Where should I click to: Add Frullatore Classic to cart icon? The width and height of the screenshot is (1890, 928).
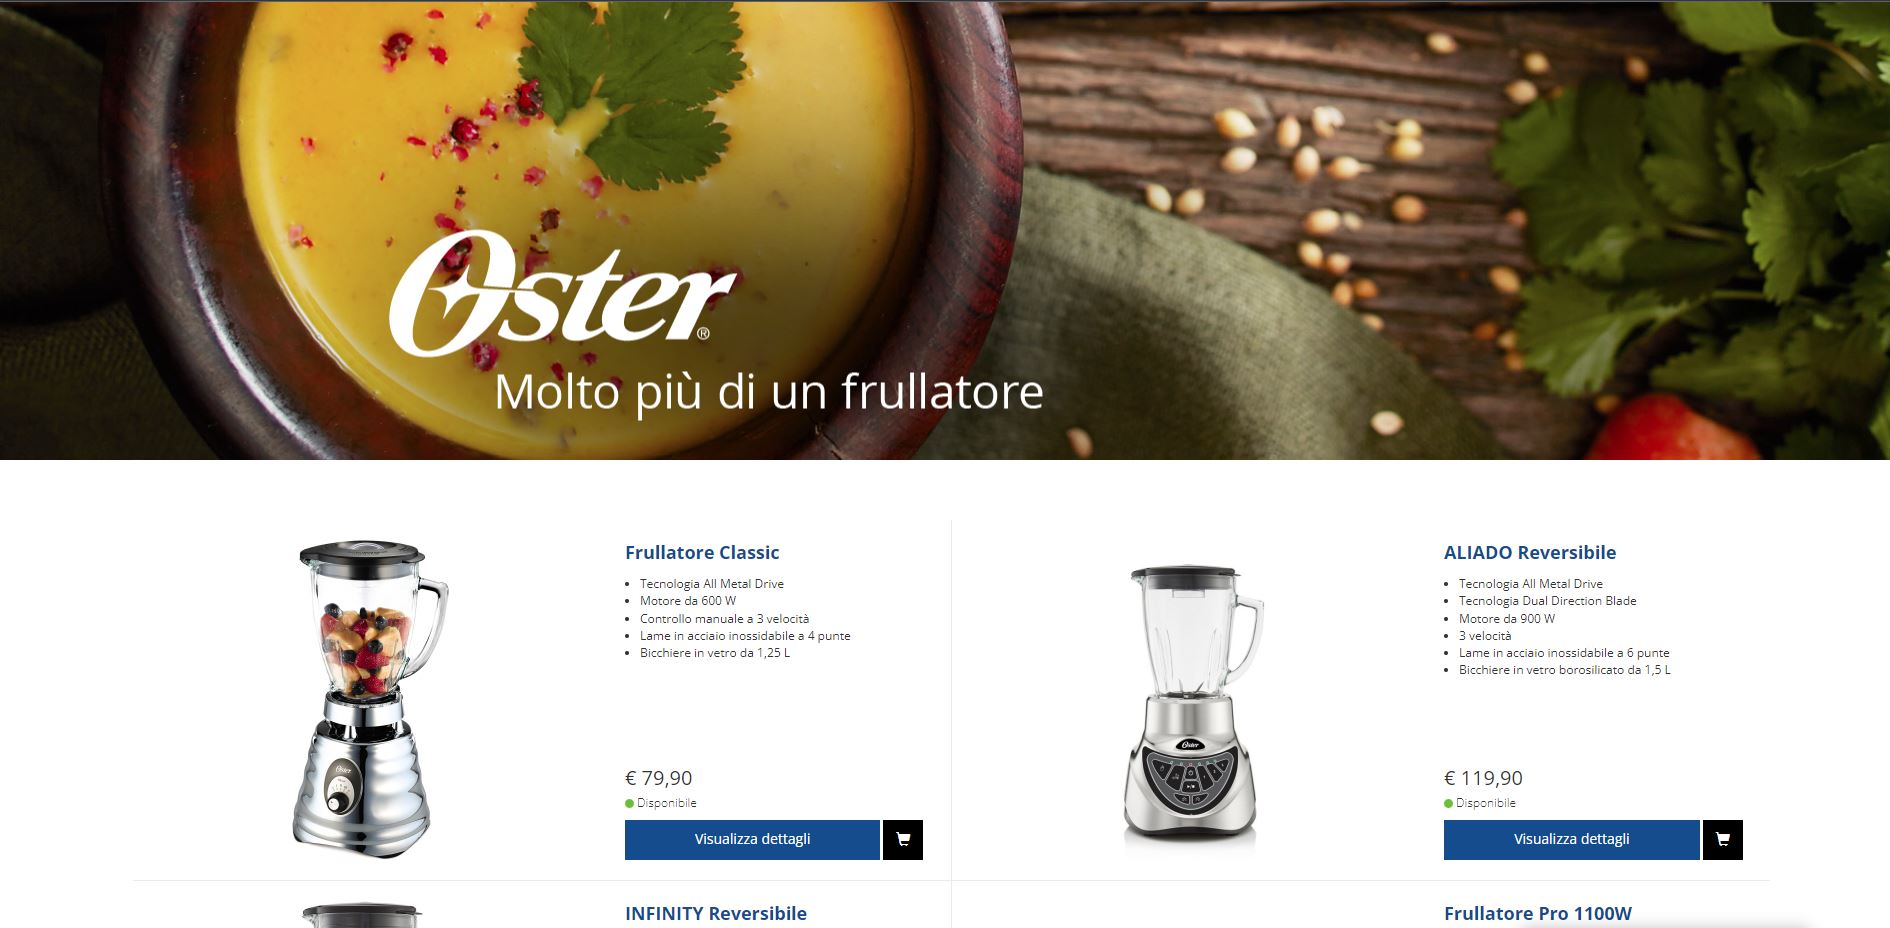point(902,840)
